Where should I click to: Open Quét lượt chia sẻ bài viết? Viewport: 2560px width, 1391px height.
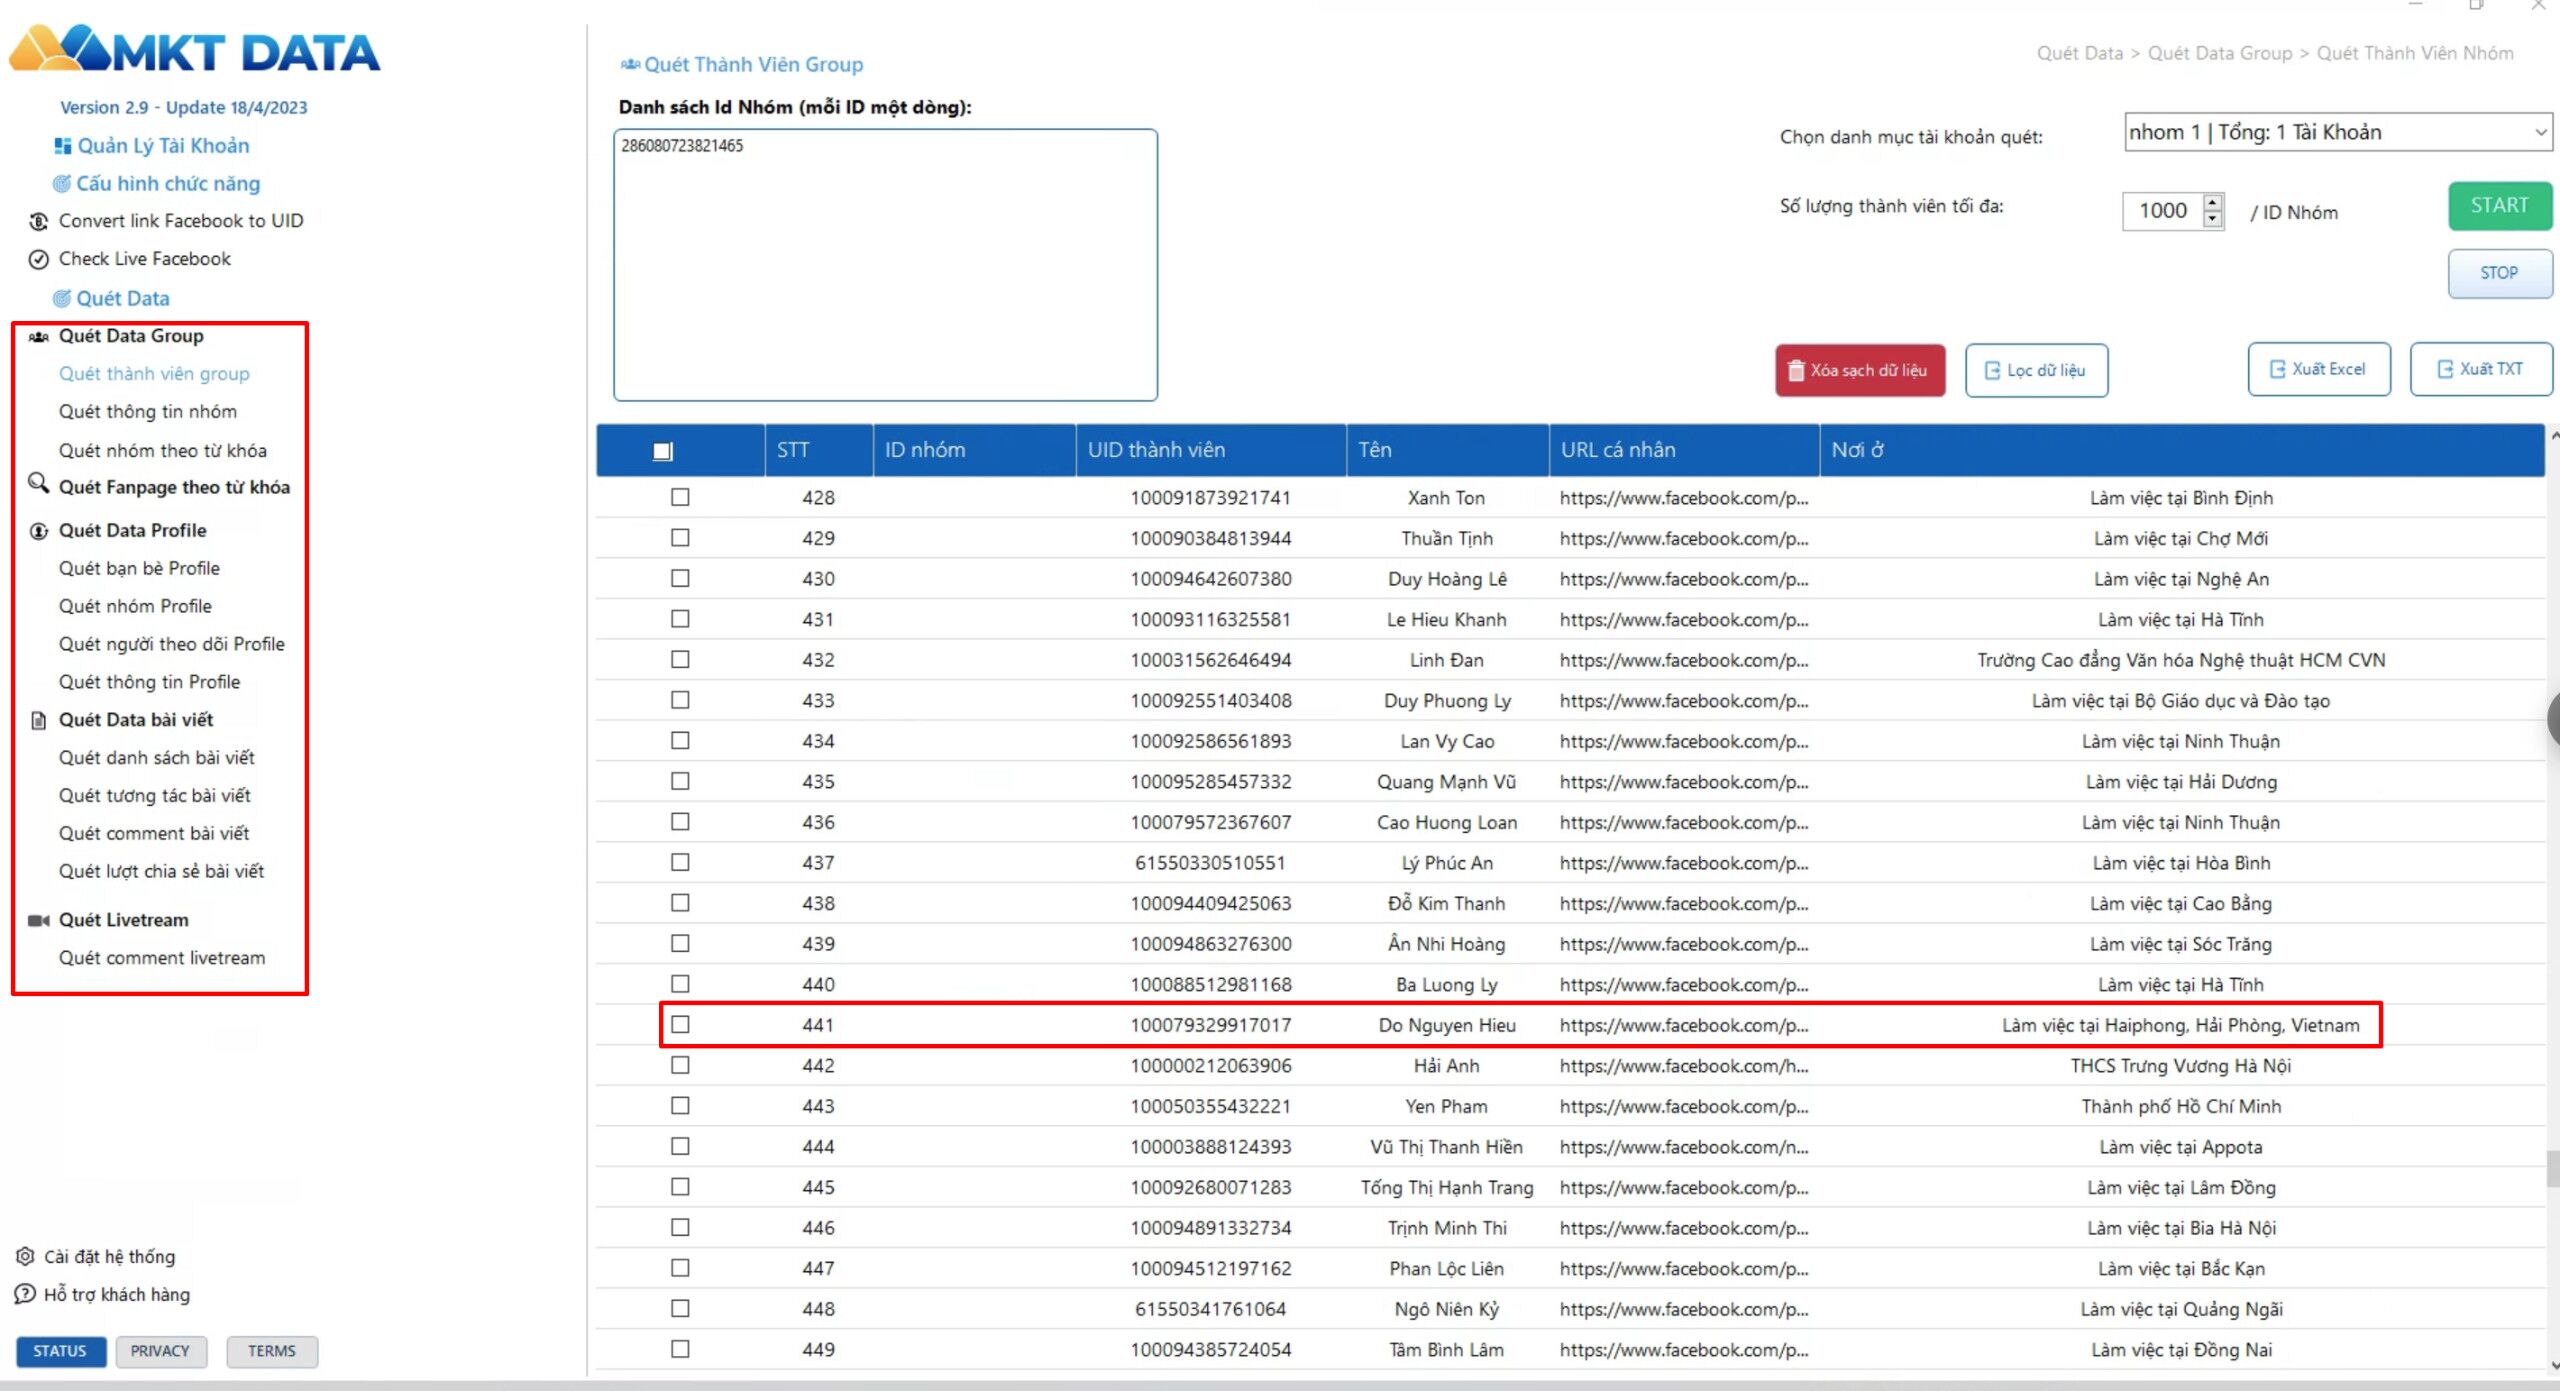click(162, 871)
